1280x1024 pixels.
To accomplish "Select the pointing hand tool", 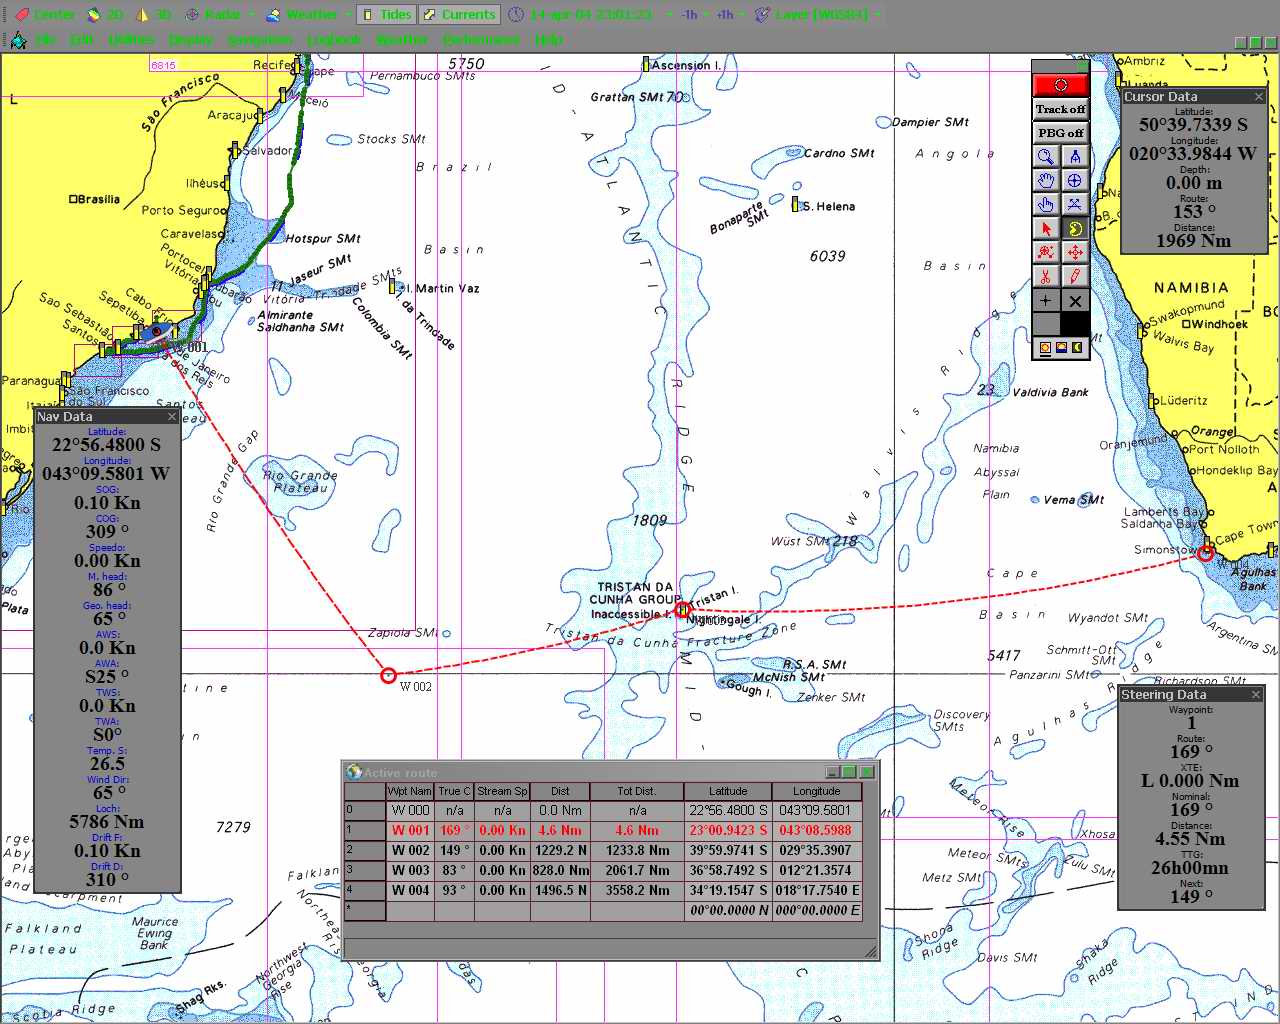I will [1046, 204].
